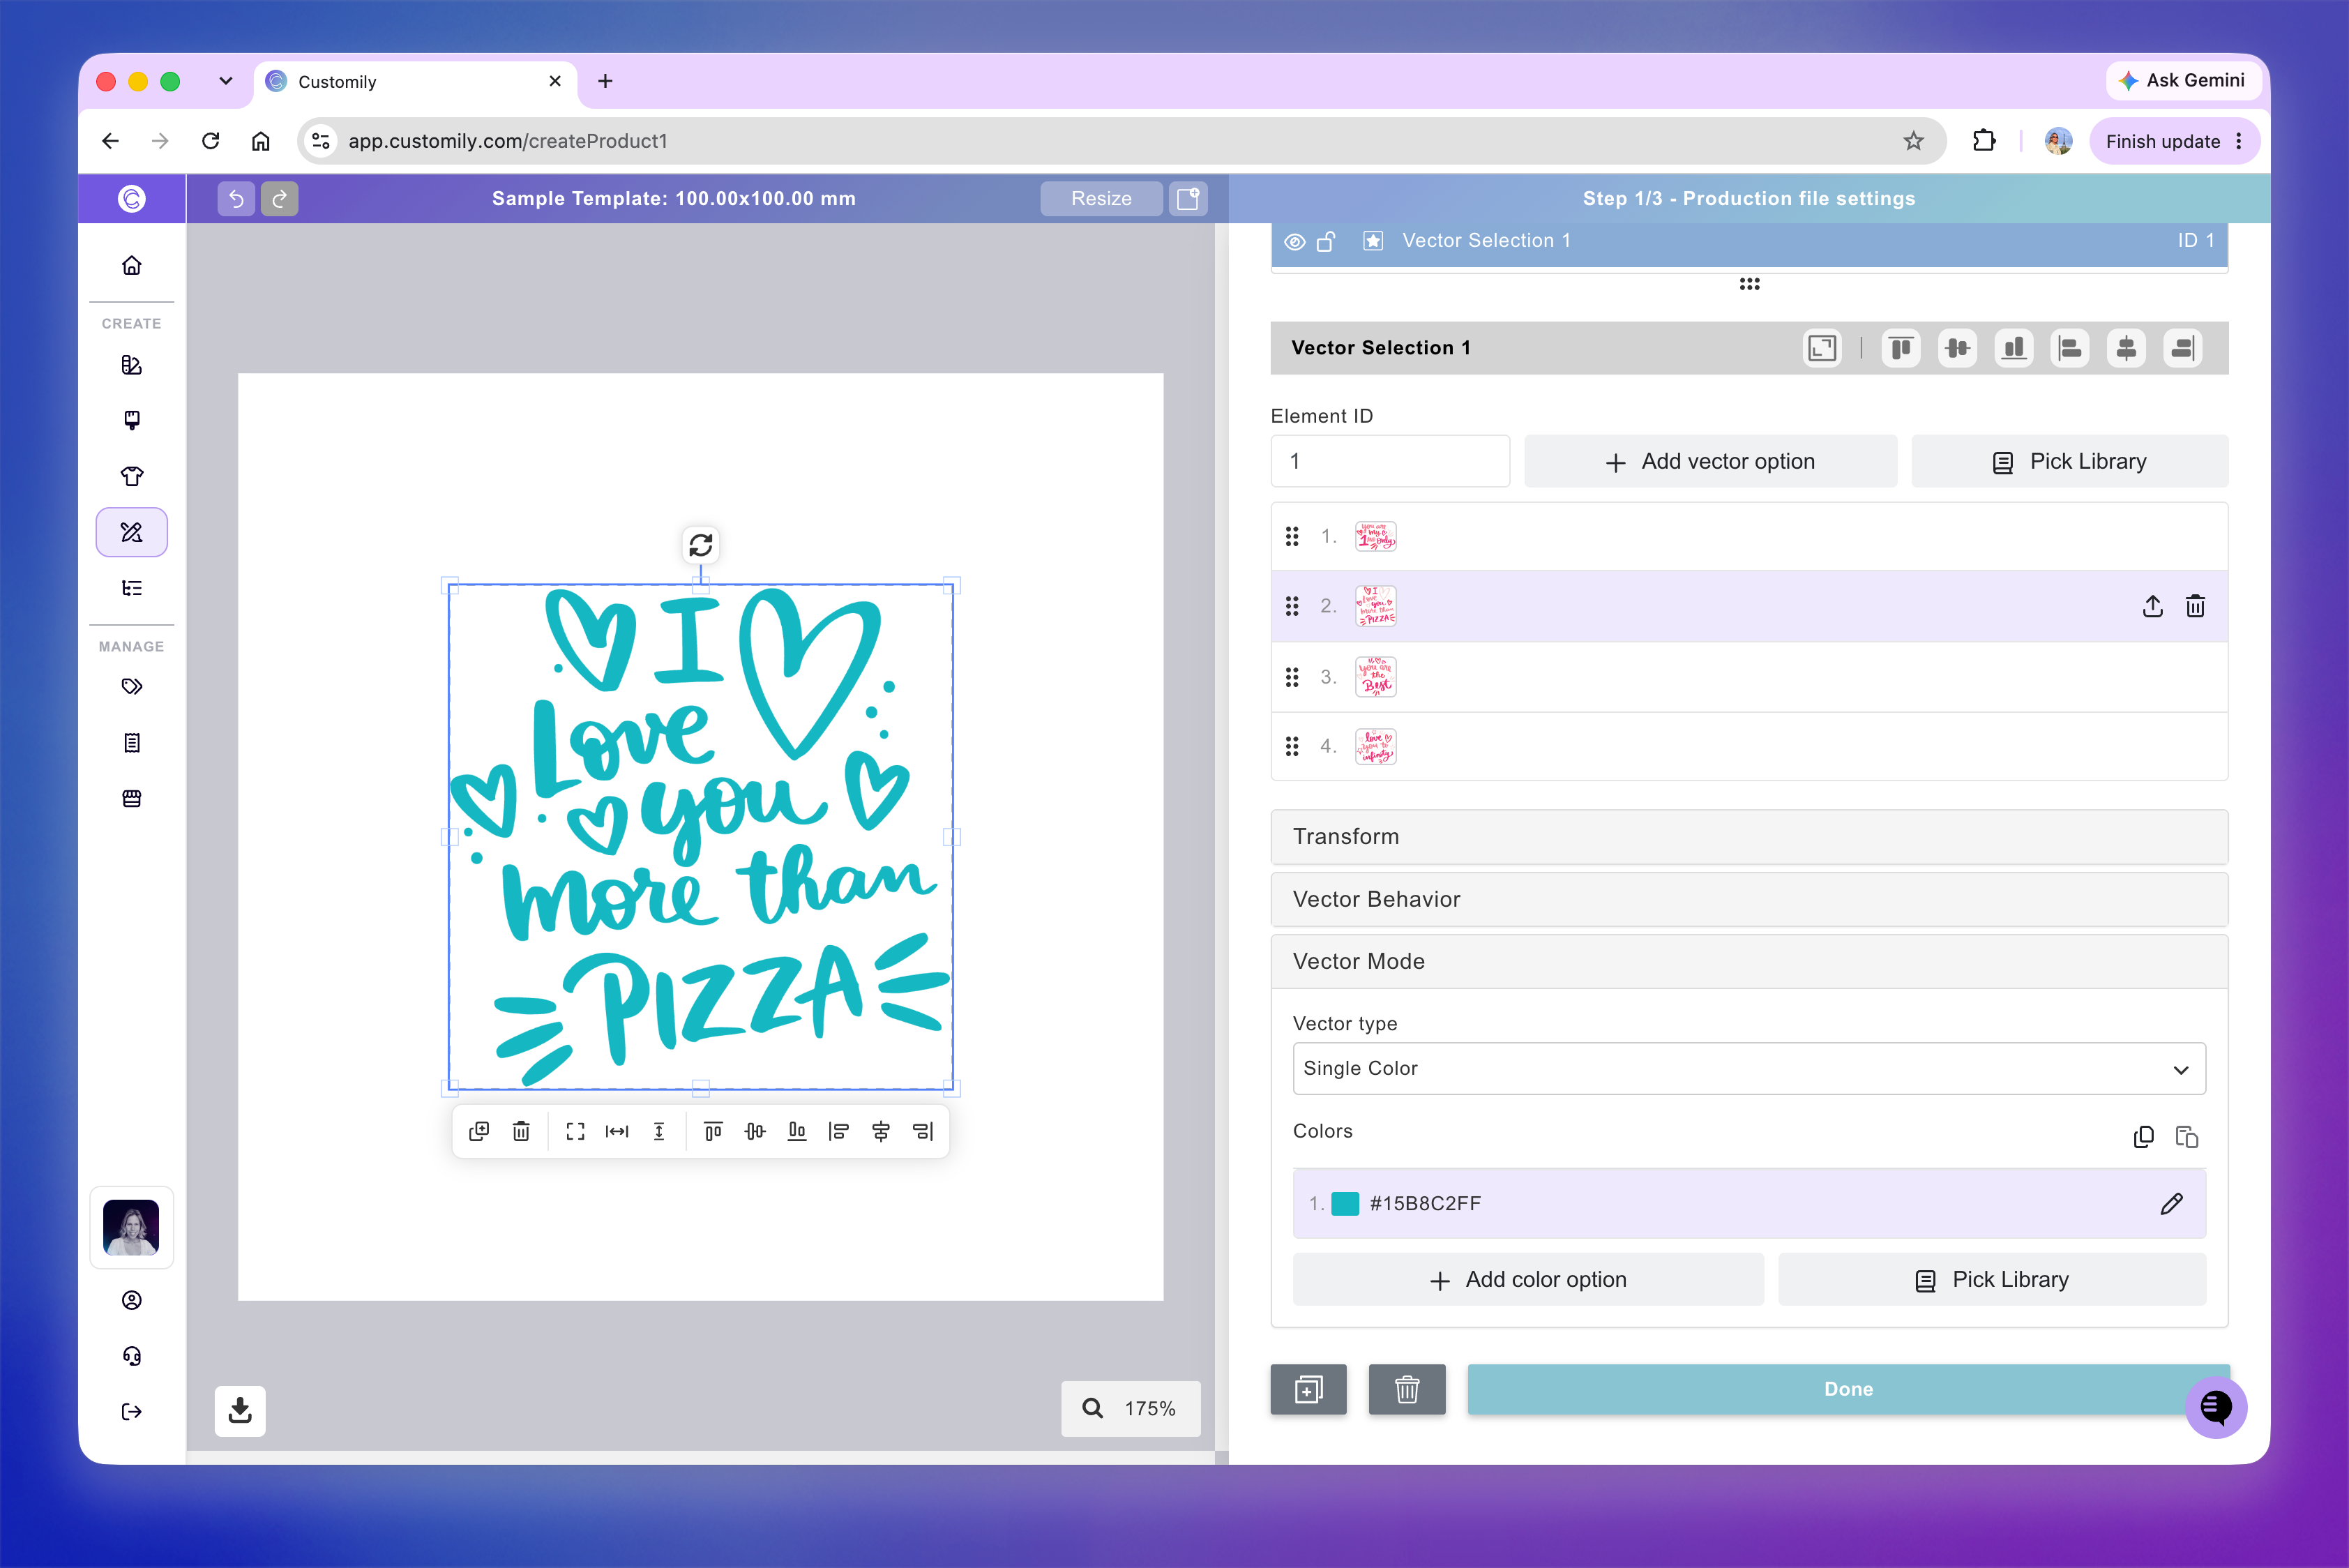The image size is (2349, 1568).
Task: Open the tags icon under Manage
Action: click(x=132, y=686)
